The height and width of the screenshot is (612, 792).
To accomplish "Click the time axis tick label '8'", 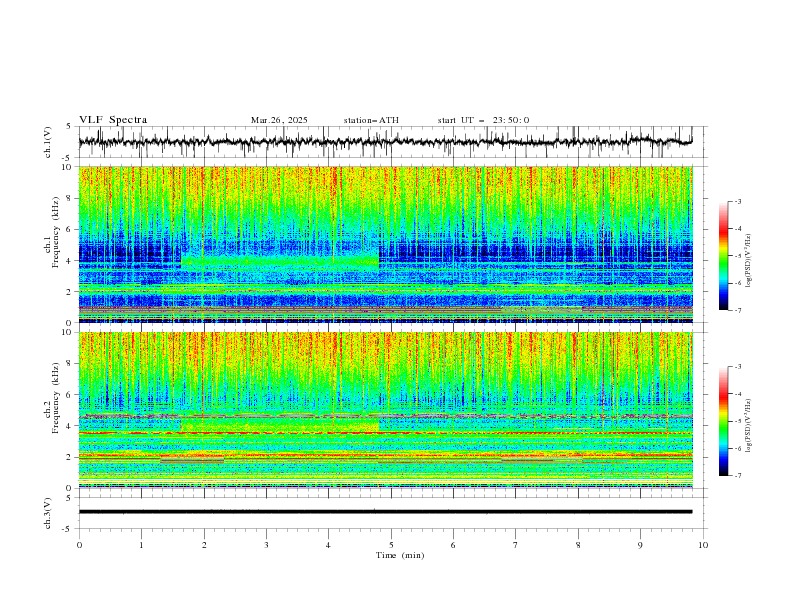I will [x=578, y=545].
